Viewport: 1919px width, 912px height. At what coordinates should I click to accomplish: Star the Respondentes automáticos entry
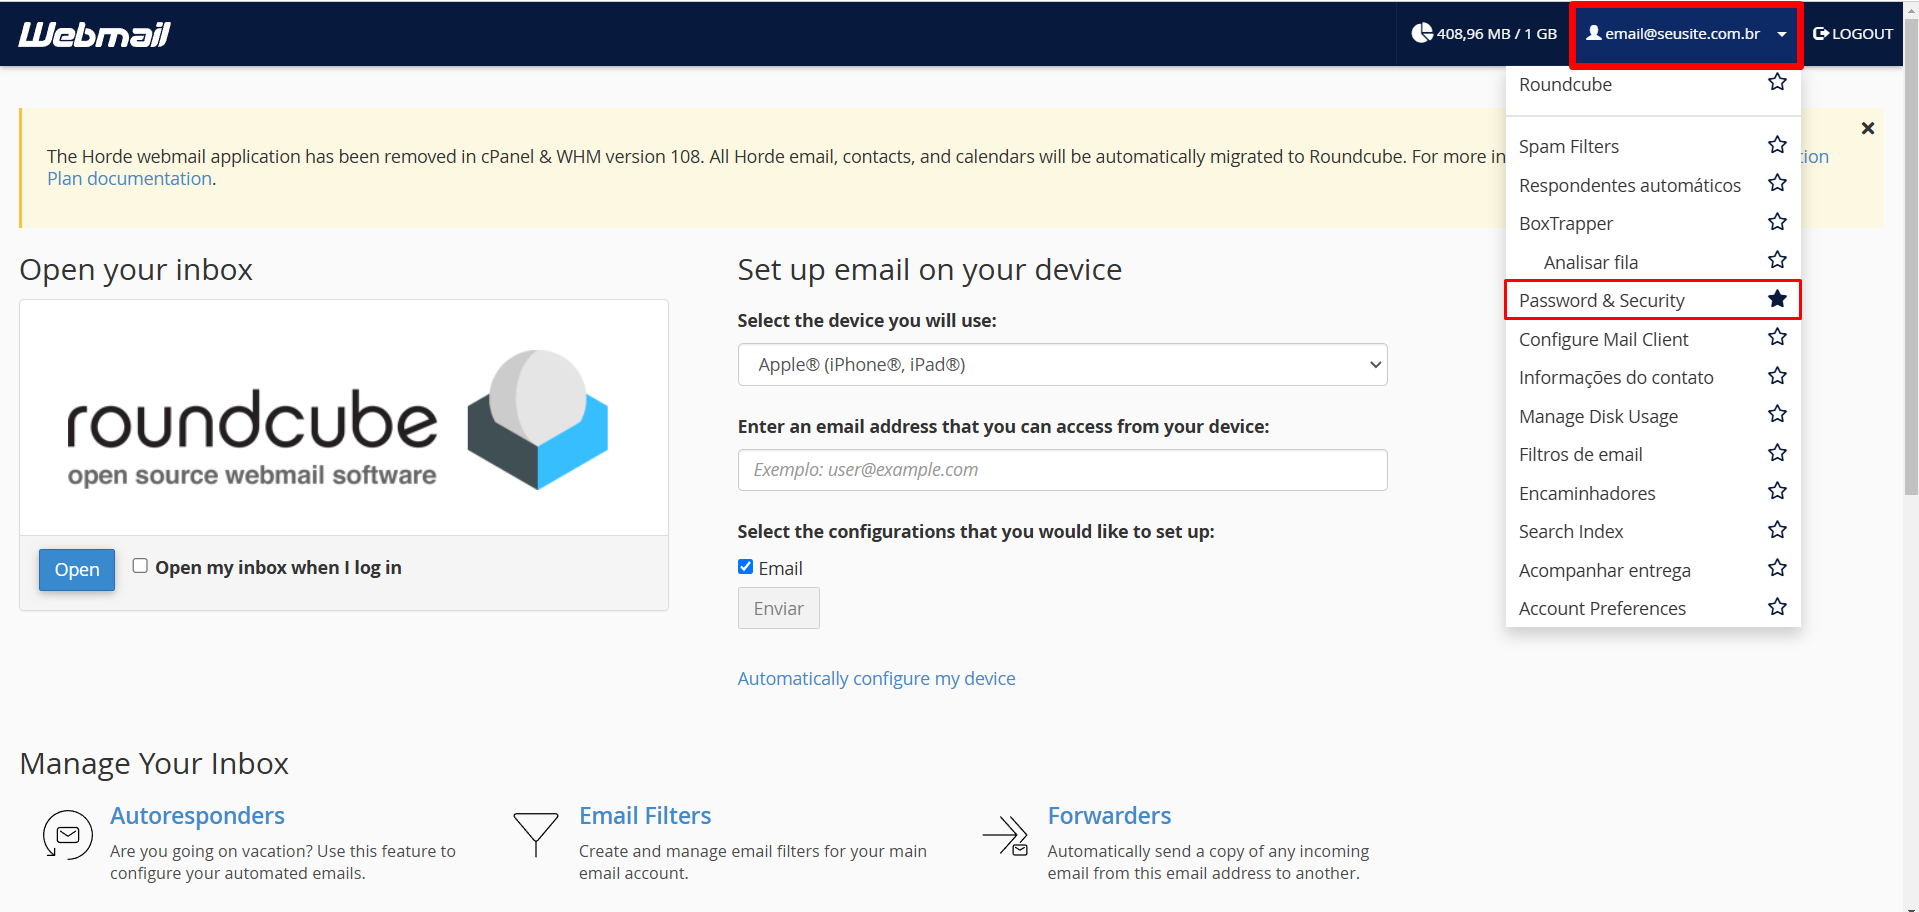[1777, 183]
